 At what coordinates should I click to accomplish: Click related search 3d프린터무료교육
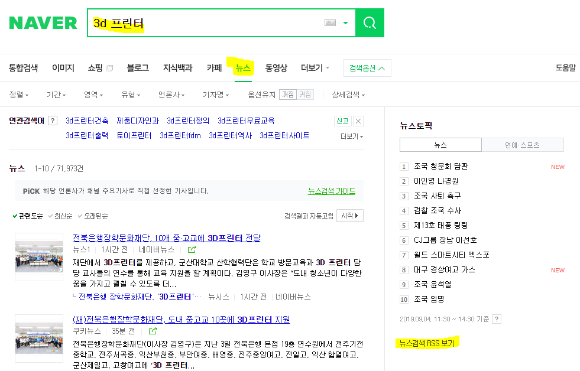[246, 121]
